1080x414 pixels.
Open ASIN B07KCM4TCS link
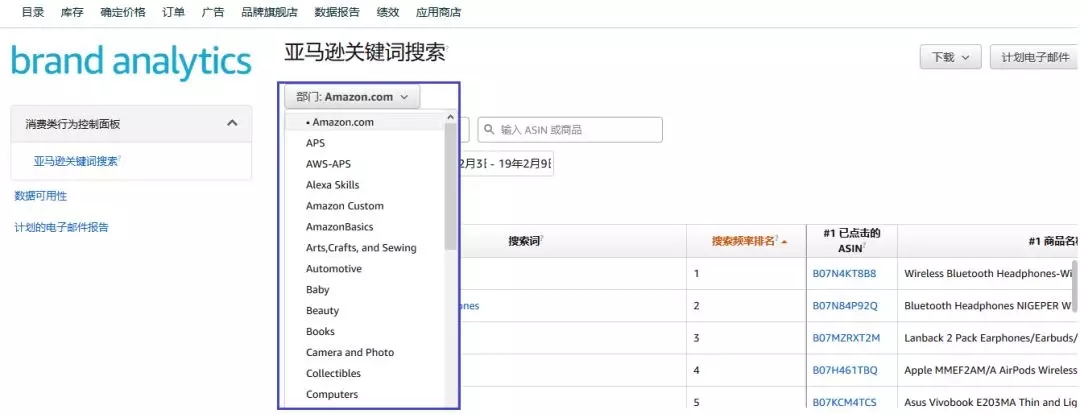point(844,402)
